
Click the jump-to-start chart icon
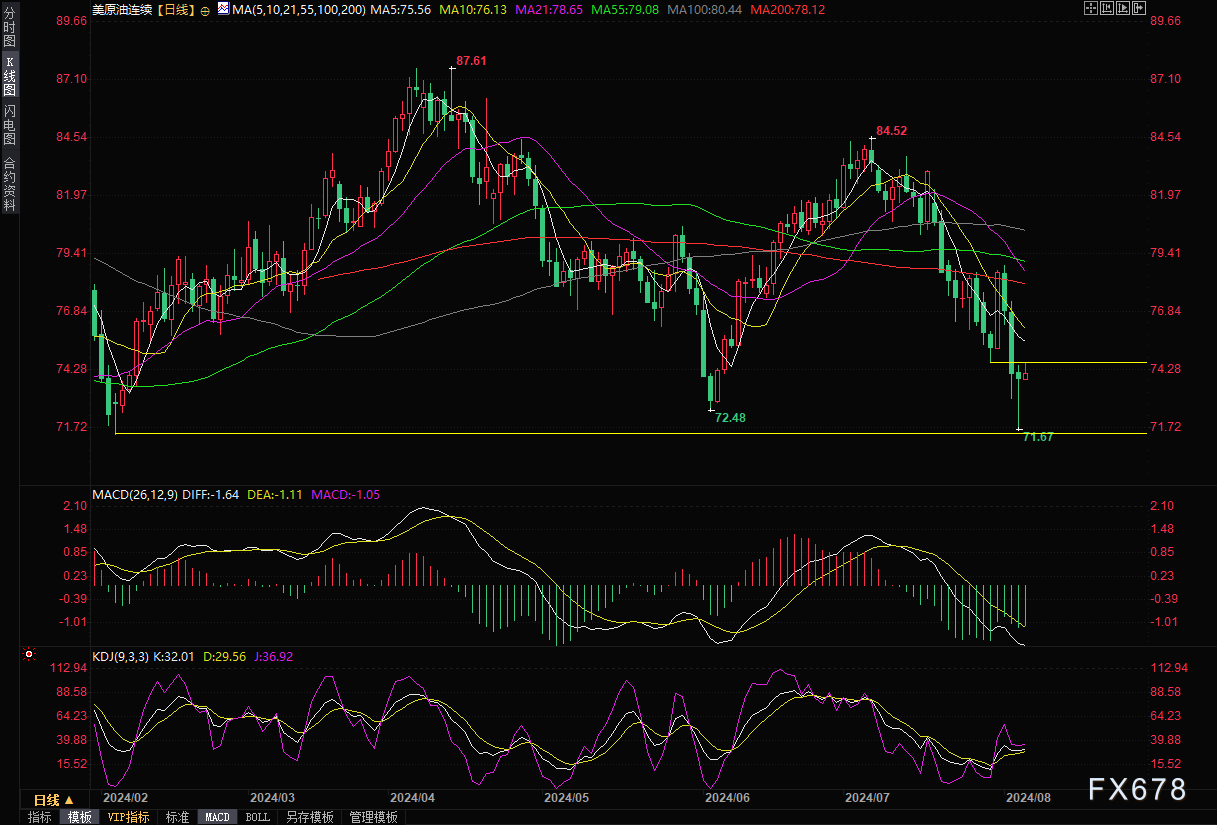[1105, 9]
